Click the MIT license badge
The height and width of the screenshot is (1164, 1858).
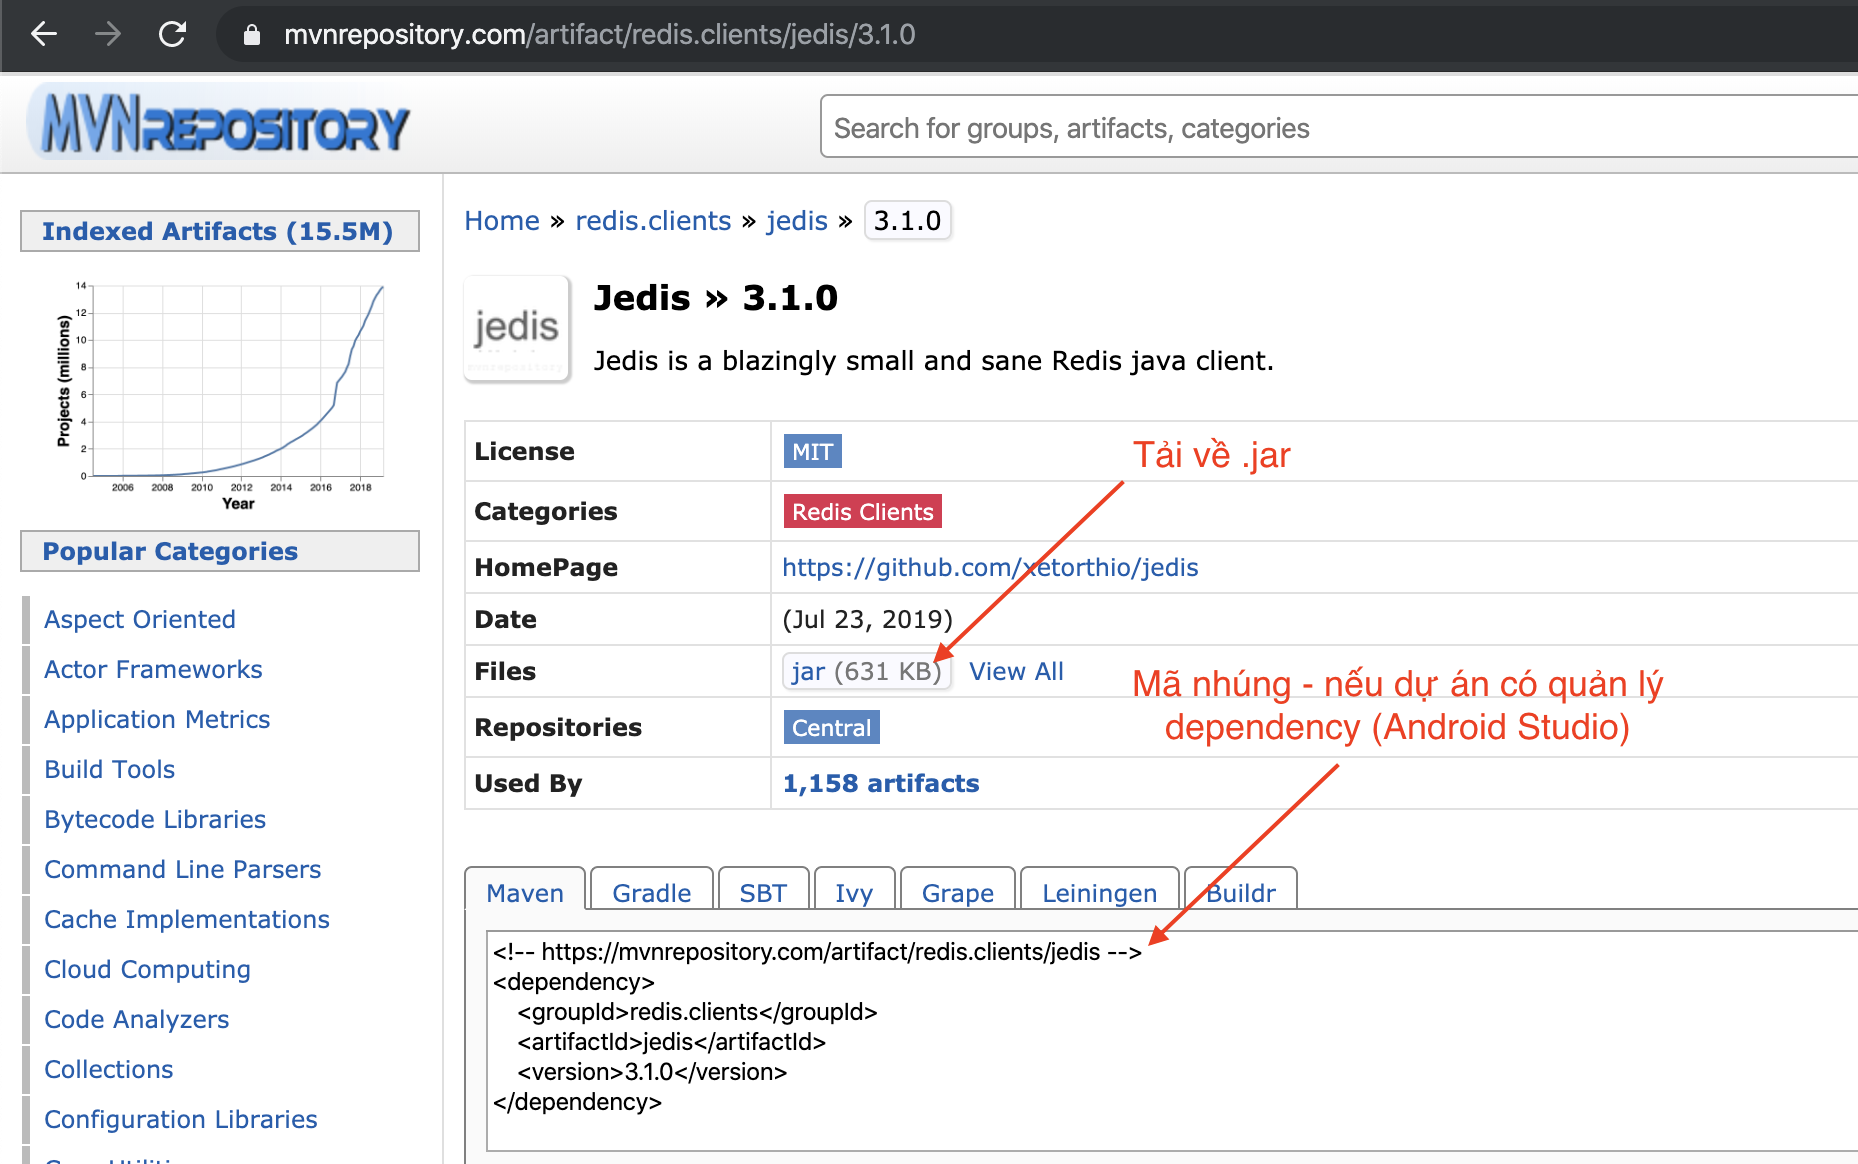812,452
